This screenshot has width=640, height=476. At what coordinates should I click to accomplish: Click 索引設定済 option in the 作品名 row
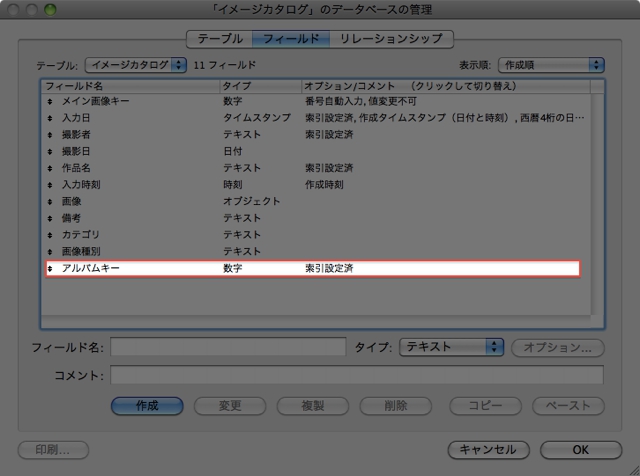pyautogui.click(x=329, y=168)
